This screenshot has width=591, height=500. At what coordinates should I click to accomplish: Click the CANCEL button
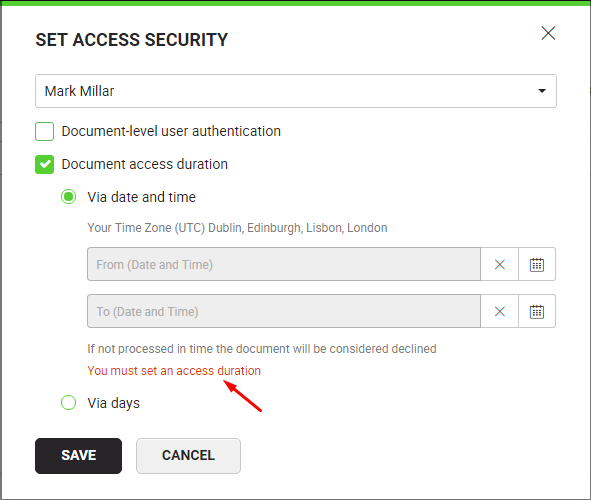[x=188, y=456]
